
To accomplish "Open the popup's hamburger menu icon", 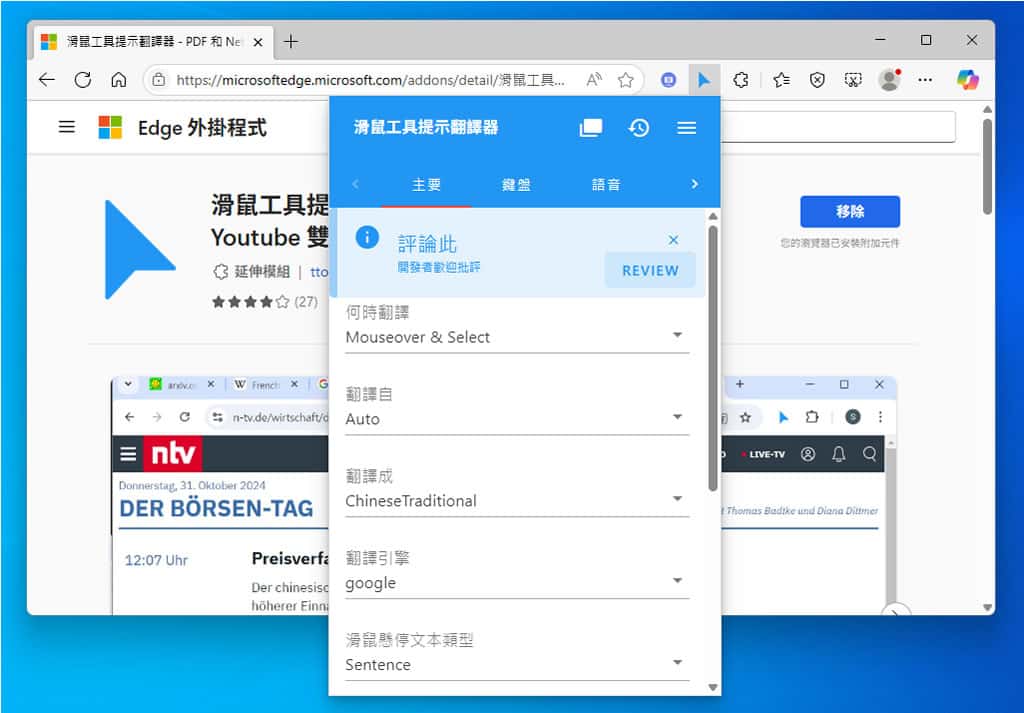I will click(686, 127).
